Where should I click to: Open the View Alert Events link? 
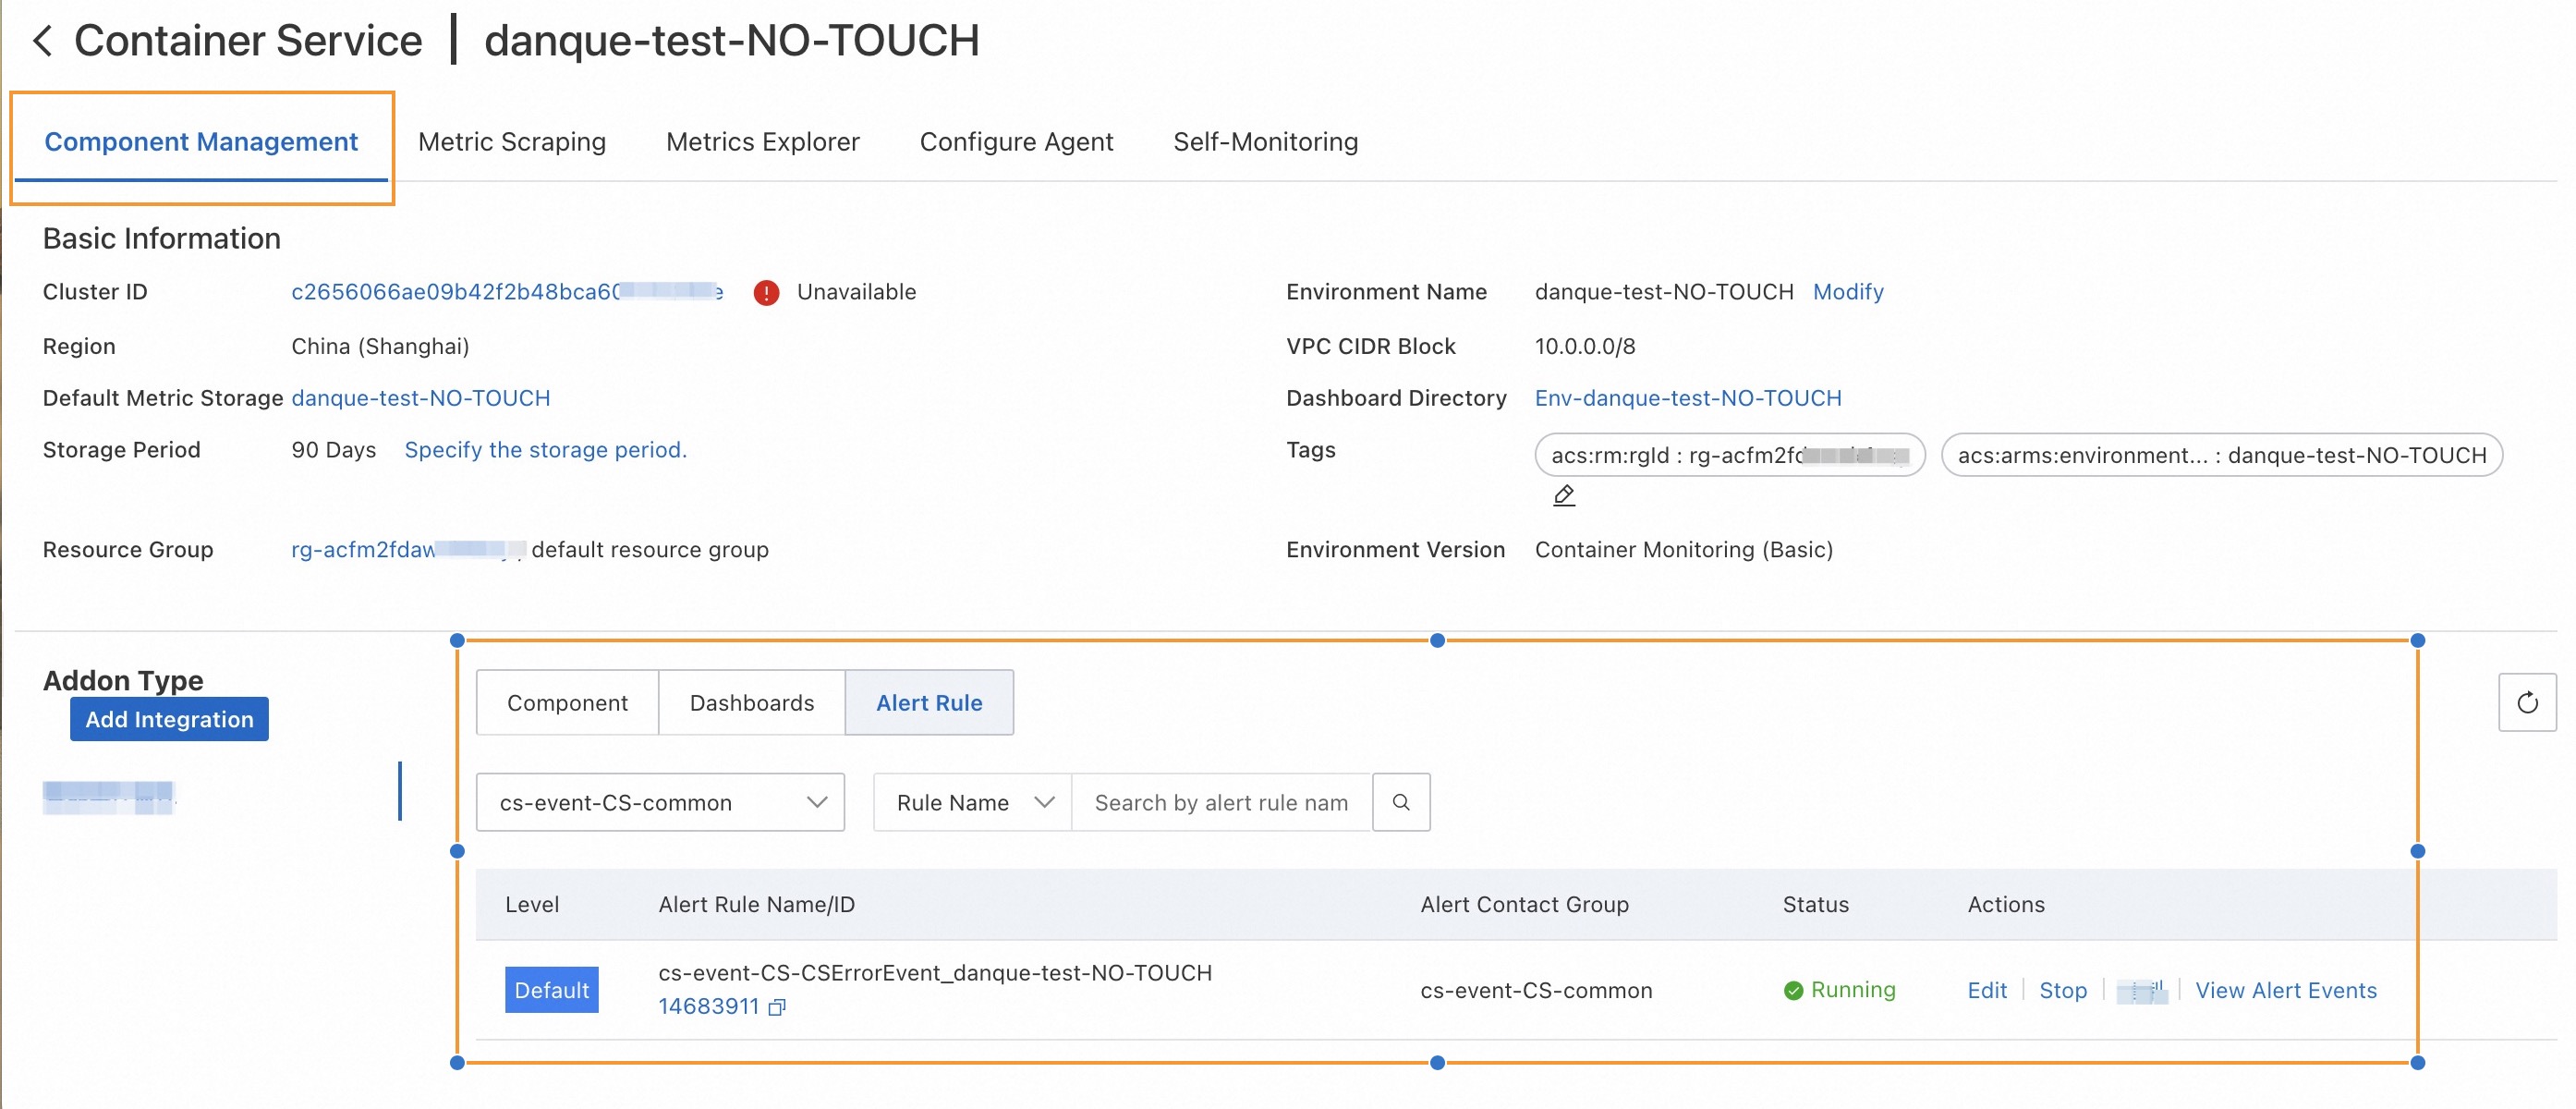[x=2285, y=990]
